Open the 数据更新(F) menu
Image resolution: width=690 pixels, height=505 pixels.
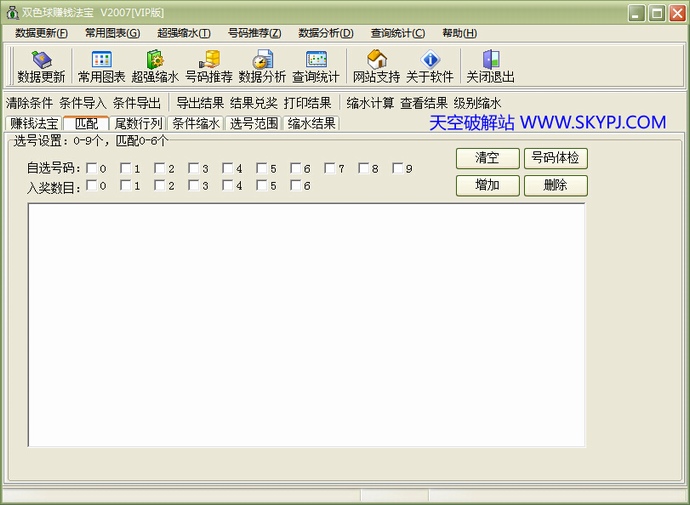pos(42,33)
